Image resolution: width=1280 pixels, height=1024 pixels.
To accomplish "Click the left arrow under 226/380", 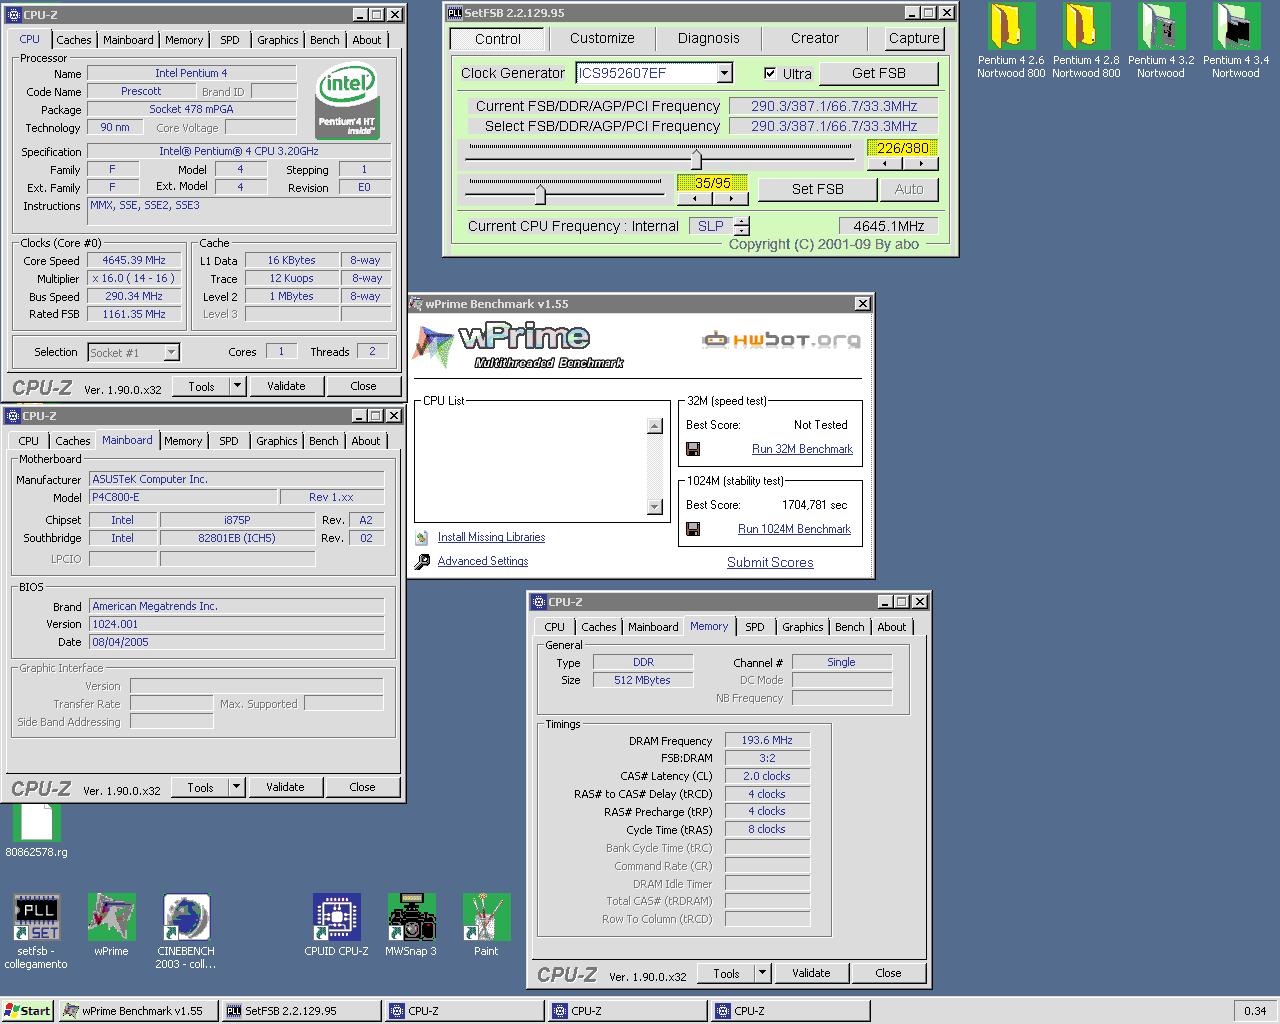I will (x=884, y=163).
